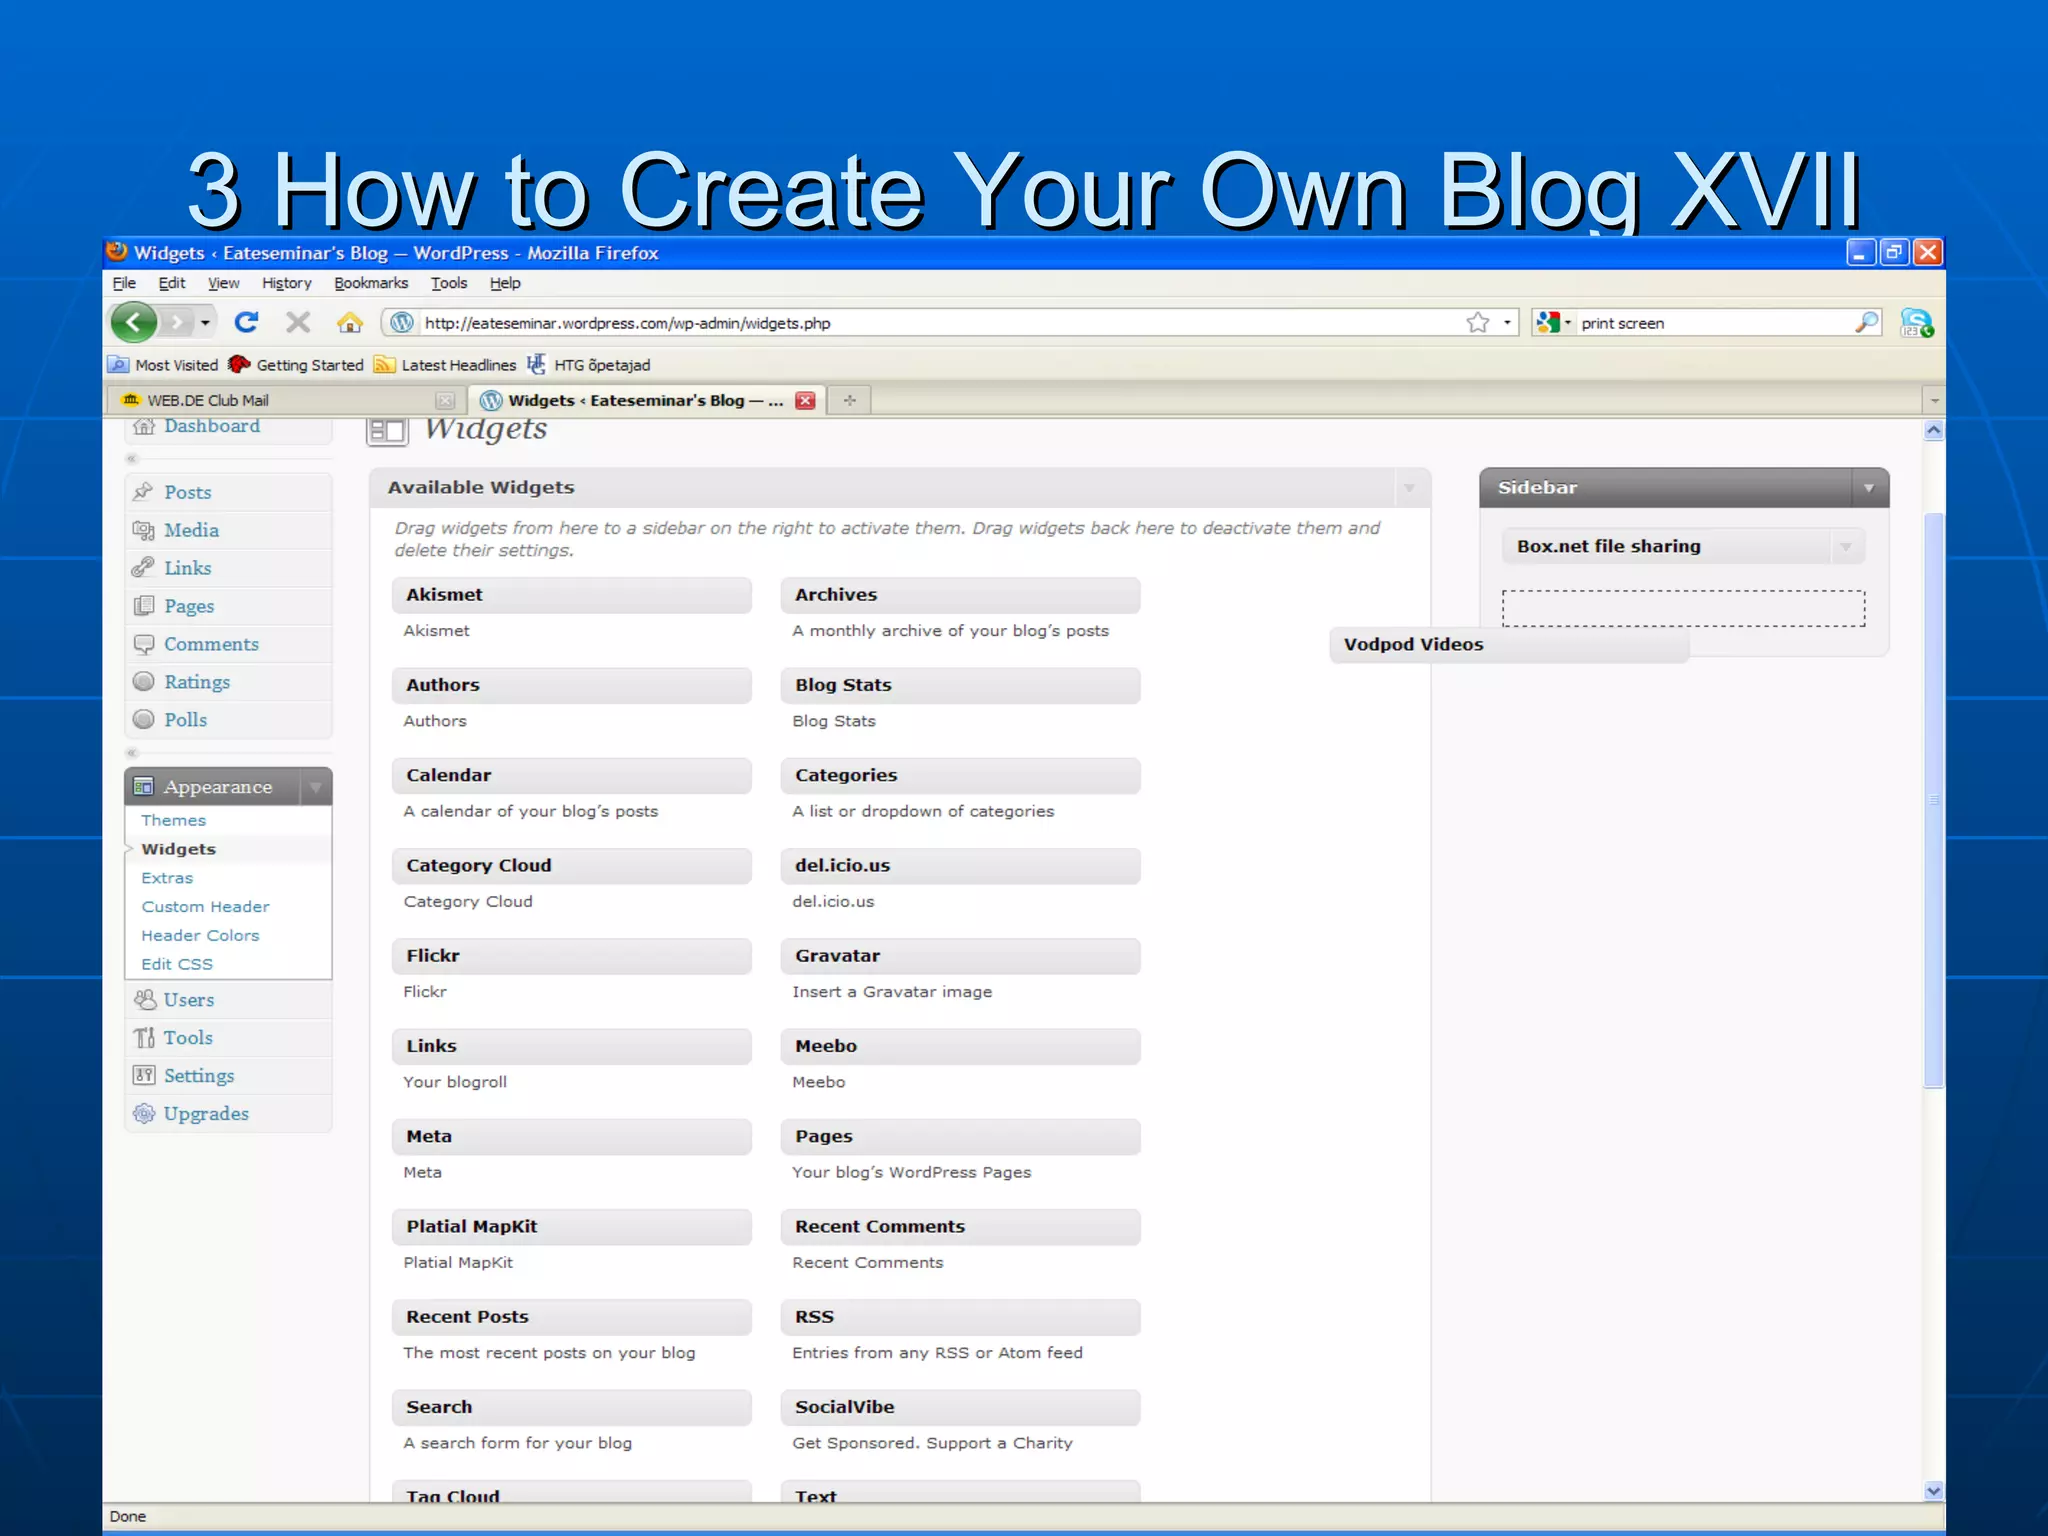Click the Comments bubble icon in sidebar
Viewport: 2048px width, 1536px height.
(144, 643)
